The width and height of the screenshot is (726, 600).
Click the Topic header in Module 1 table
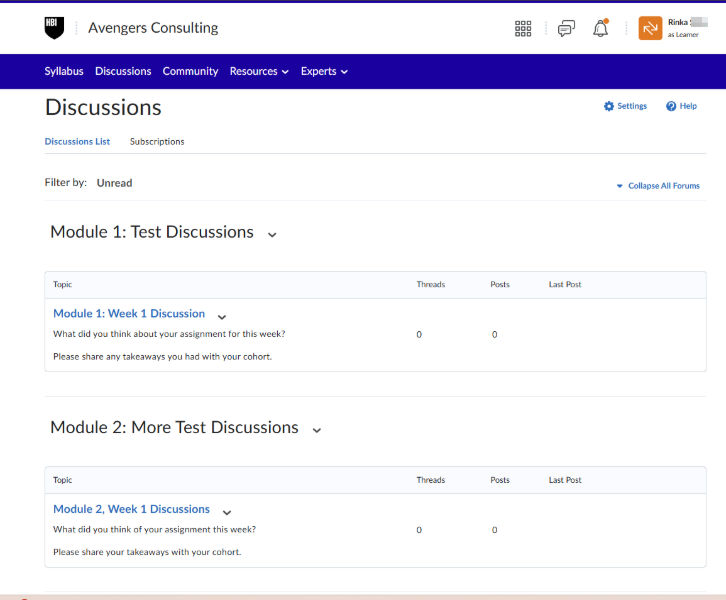coord(63,284)
